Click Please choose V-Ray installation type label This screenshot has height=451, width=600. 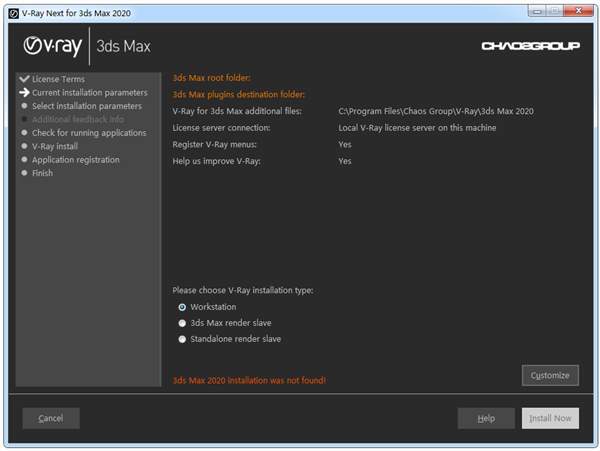point(243,290)
